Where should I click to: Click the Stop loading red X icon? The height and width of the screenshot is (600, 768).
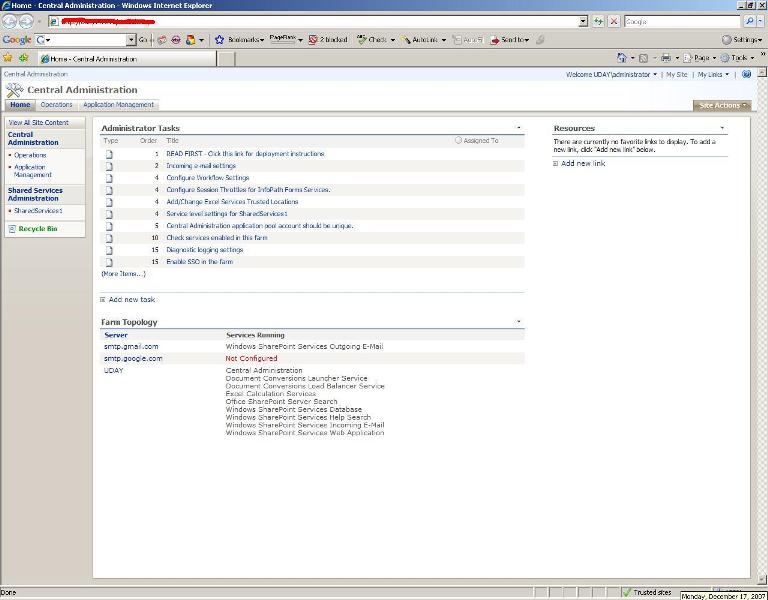pyautogui.click(x=614, y=22)
